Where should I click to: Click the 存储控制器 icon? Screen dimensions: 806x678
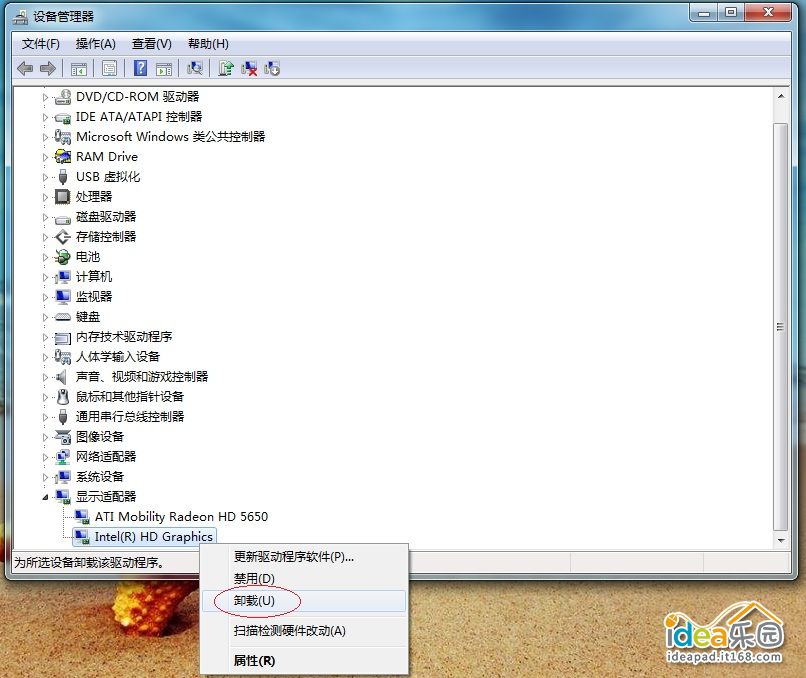(63, 236)
